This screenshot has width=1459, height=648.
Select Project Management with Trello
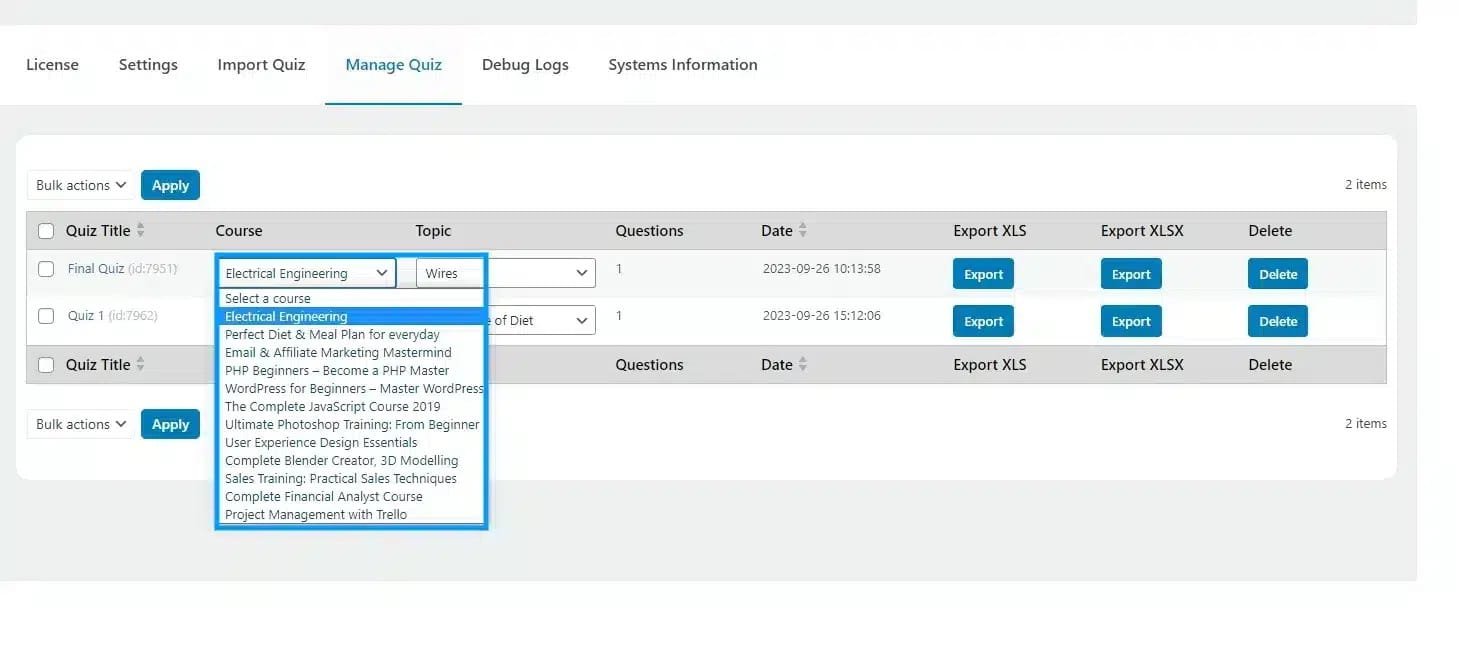pos(351,515)
